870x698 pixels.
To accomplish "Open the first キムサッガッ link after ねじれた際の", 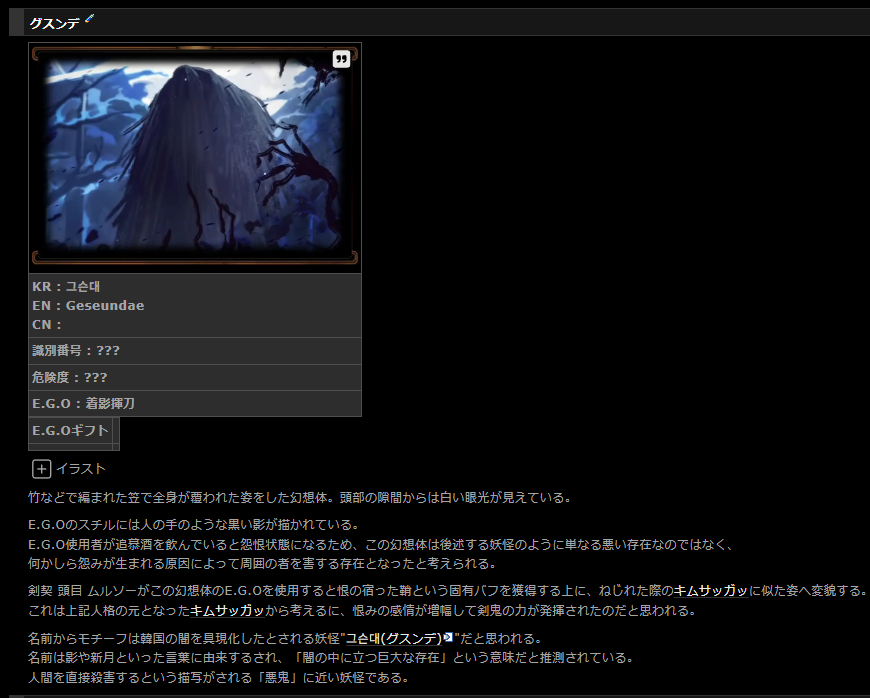I will [x=710, y=591].
